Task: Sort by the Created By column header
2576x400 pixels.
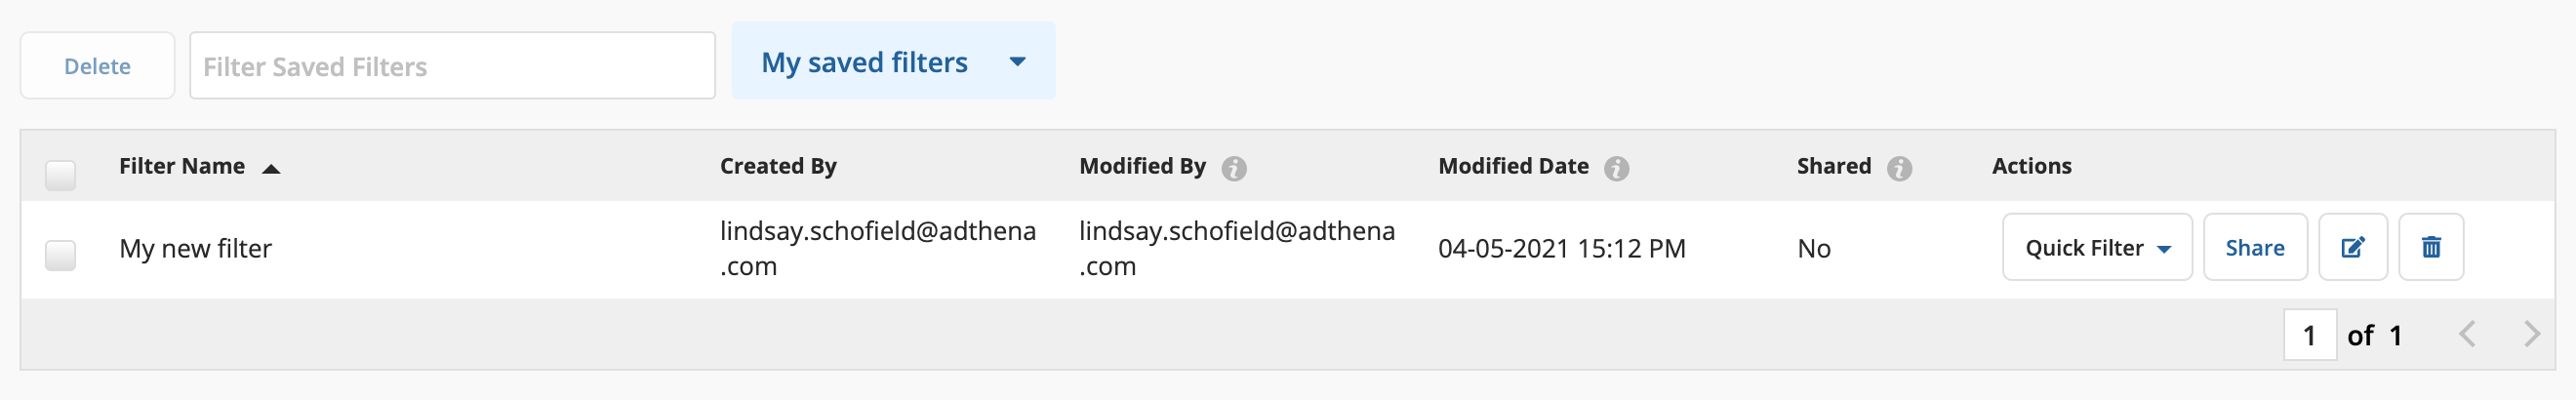Action: coord(778,166)
